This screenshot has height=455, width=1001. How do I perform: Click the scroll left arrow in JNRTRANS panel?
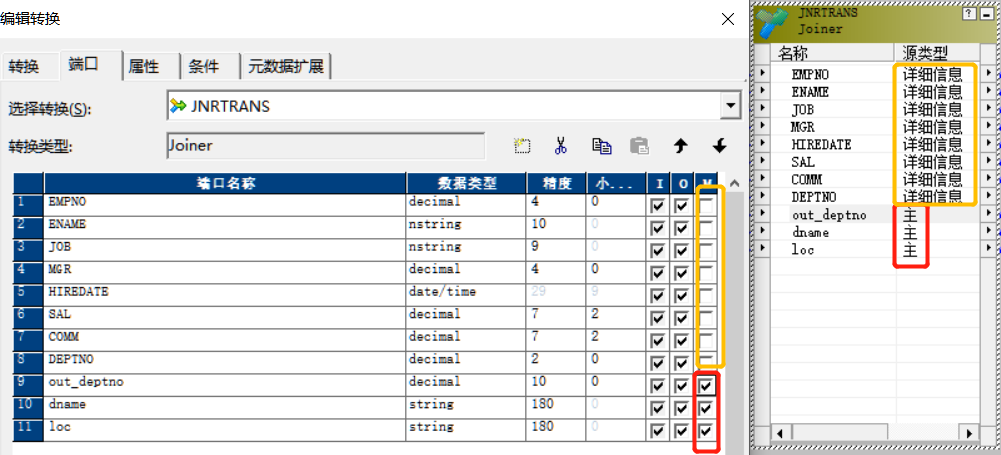coord(779,433)
